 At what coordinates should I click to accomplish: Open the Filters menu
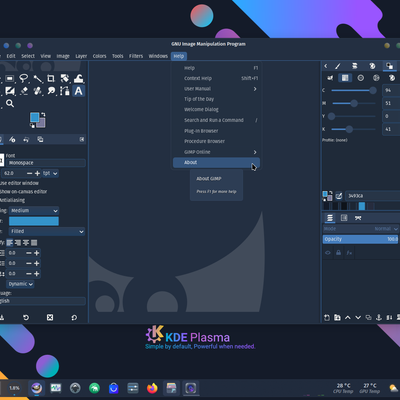pyautogui.click(x=136, y=56)
